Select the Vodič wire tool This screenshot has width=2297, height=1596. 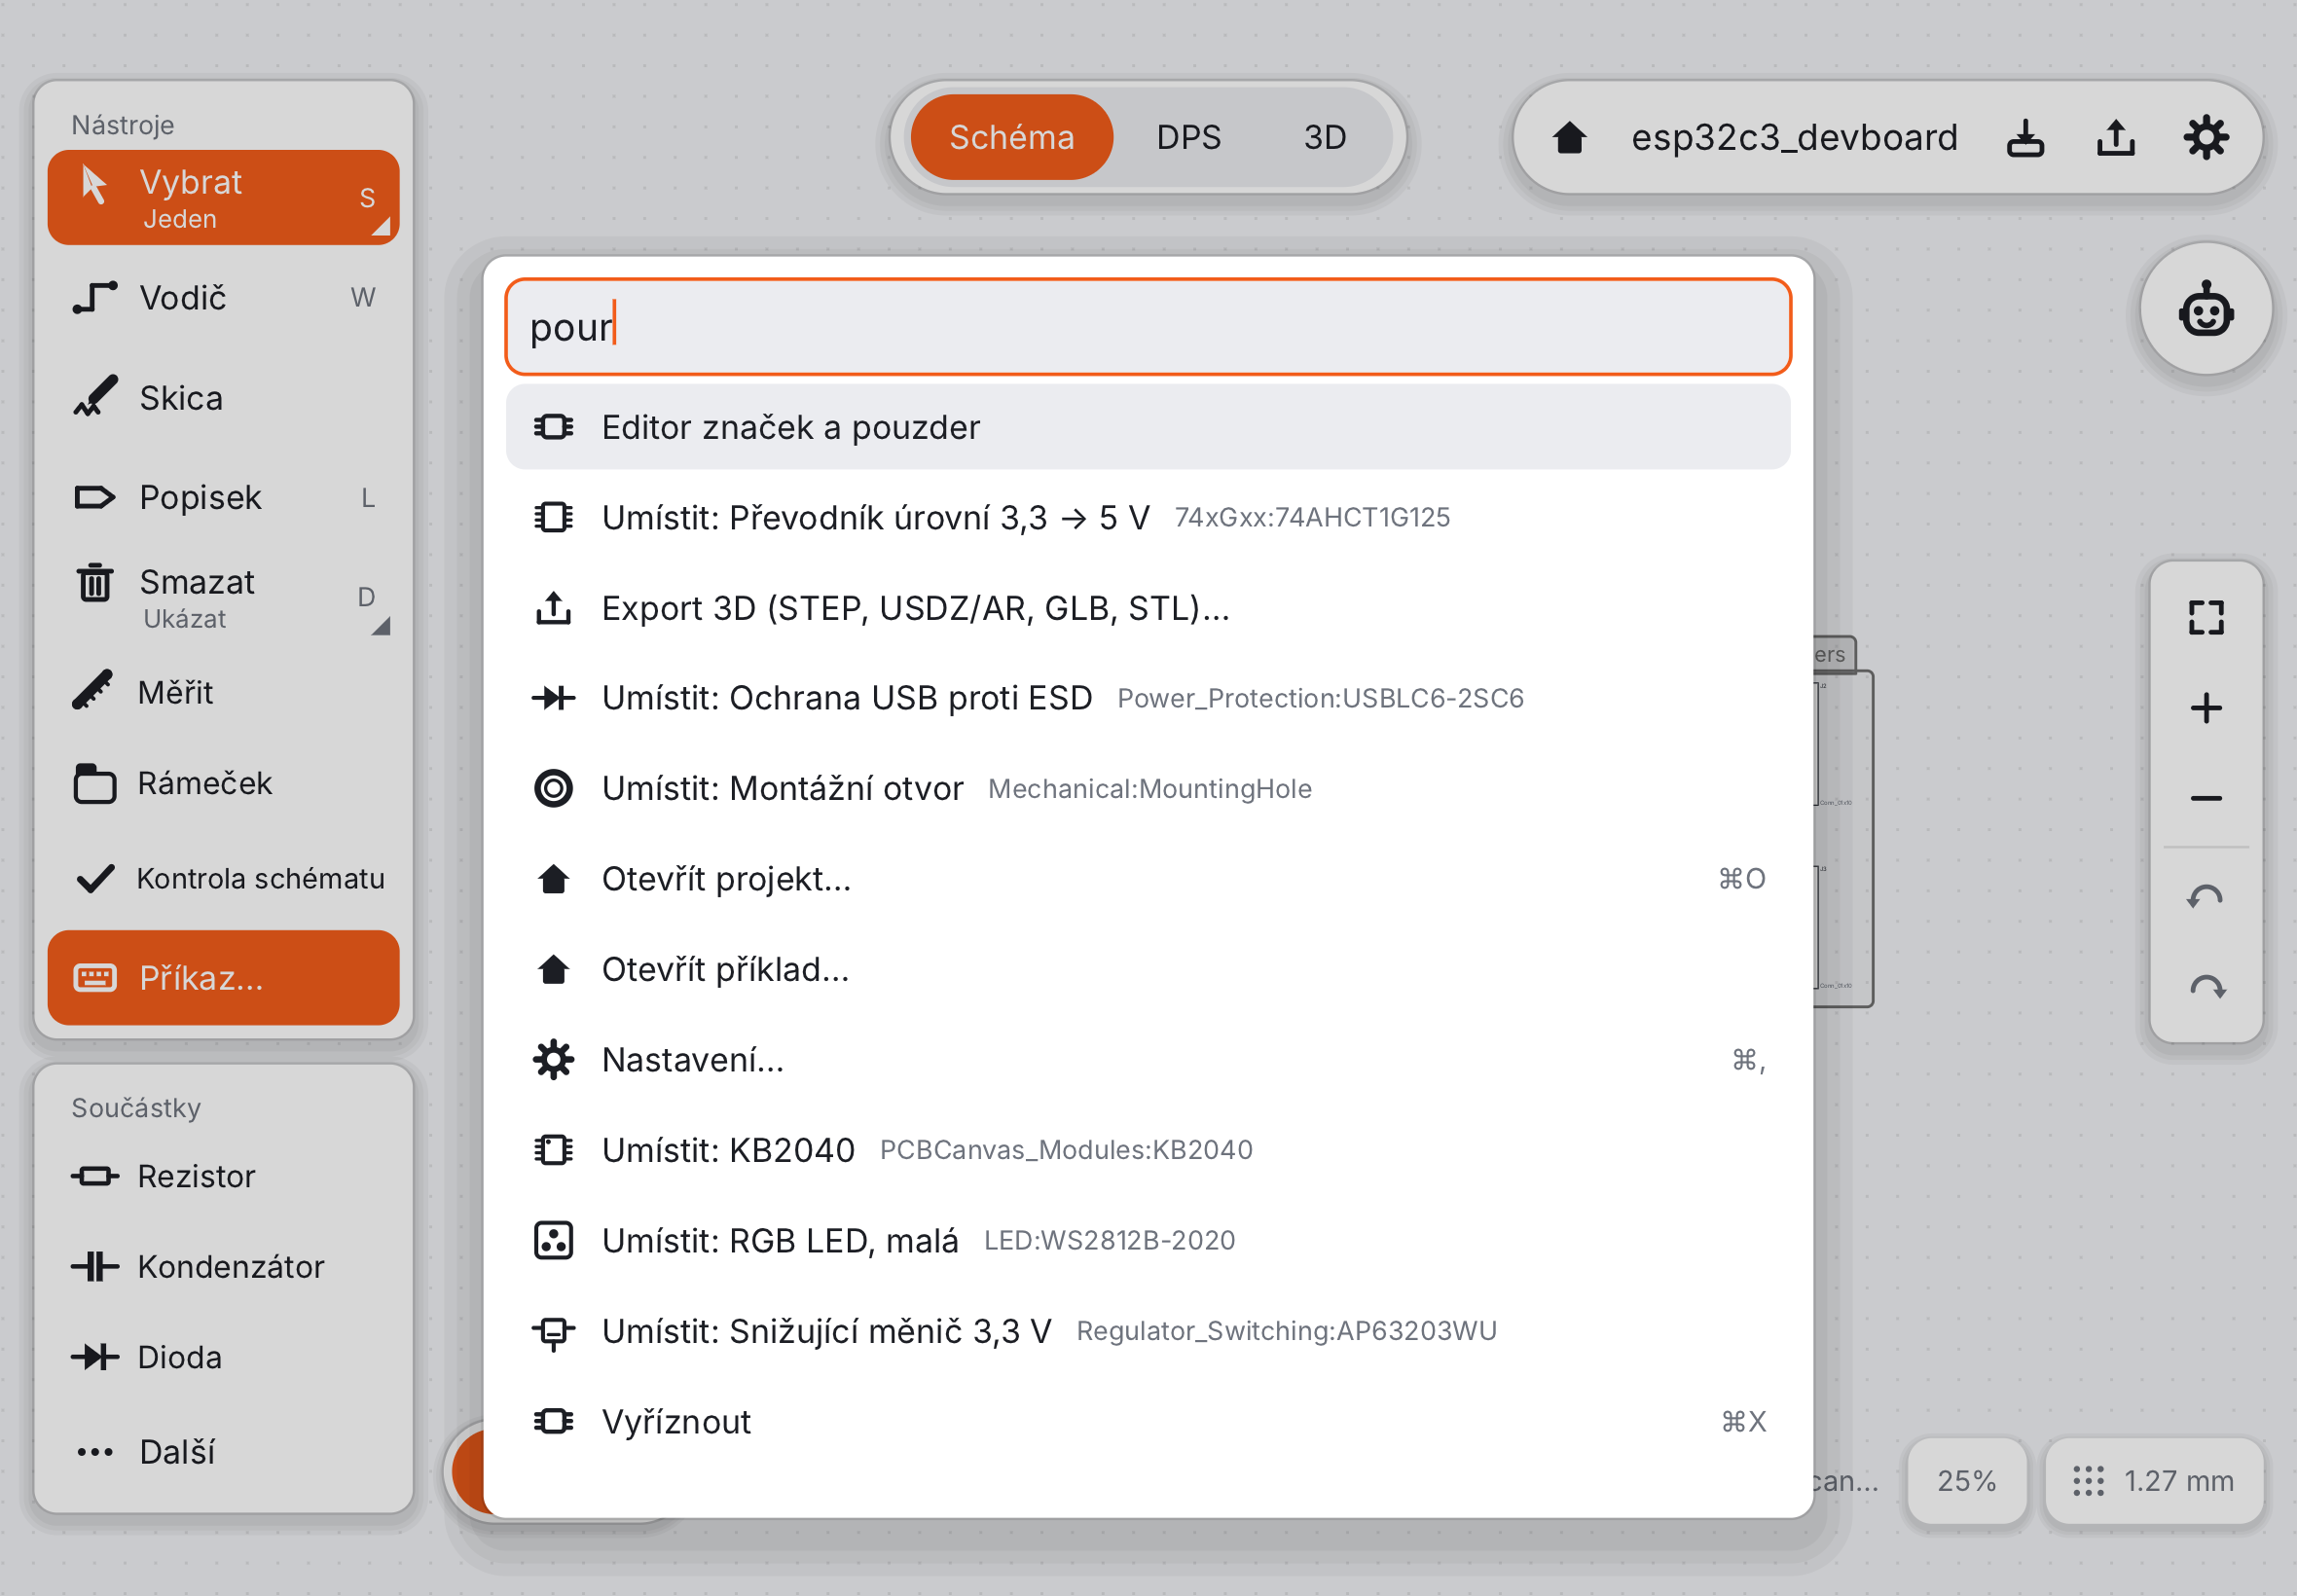223,298
